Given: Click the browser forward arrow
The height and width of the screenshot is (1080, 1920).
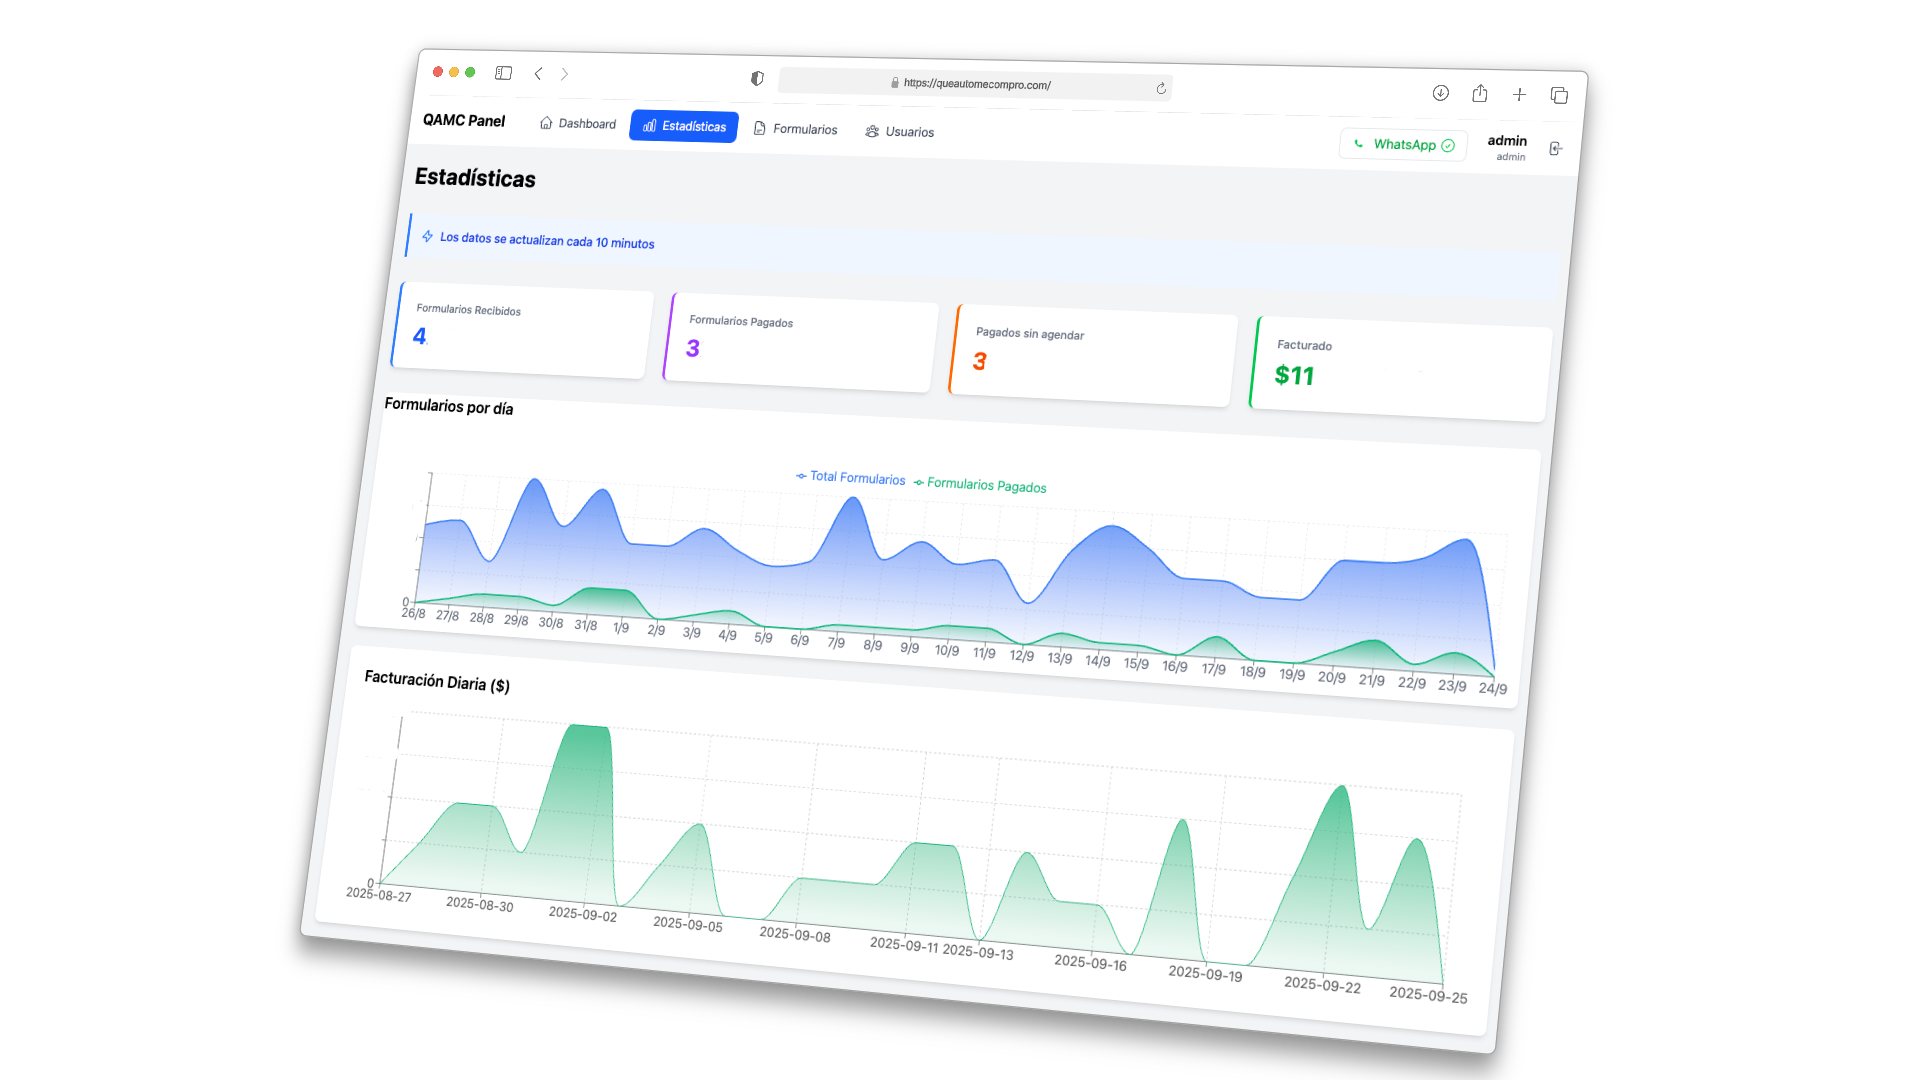Looking at the screenshot, I should pos(565,74).
